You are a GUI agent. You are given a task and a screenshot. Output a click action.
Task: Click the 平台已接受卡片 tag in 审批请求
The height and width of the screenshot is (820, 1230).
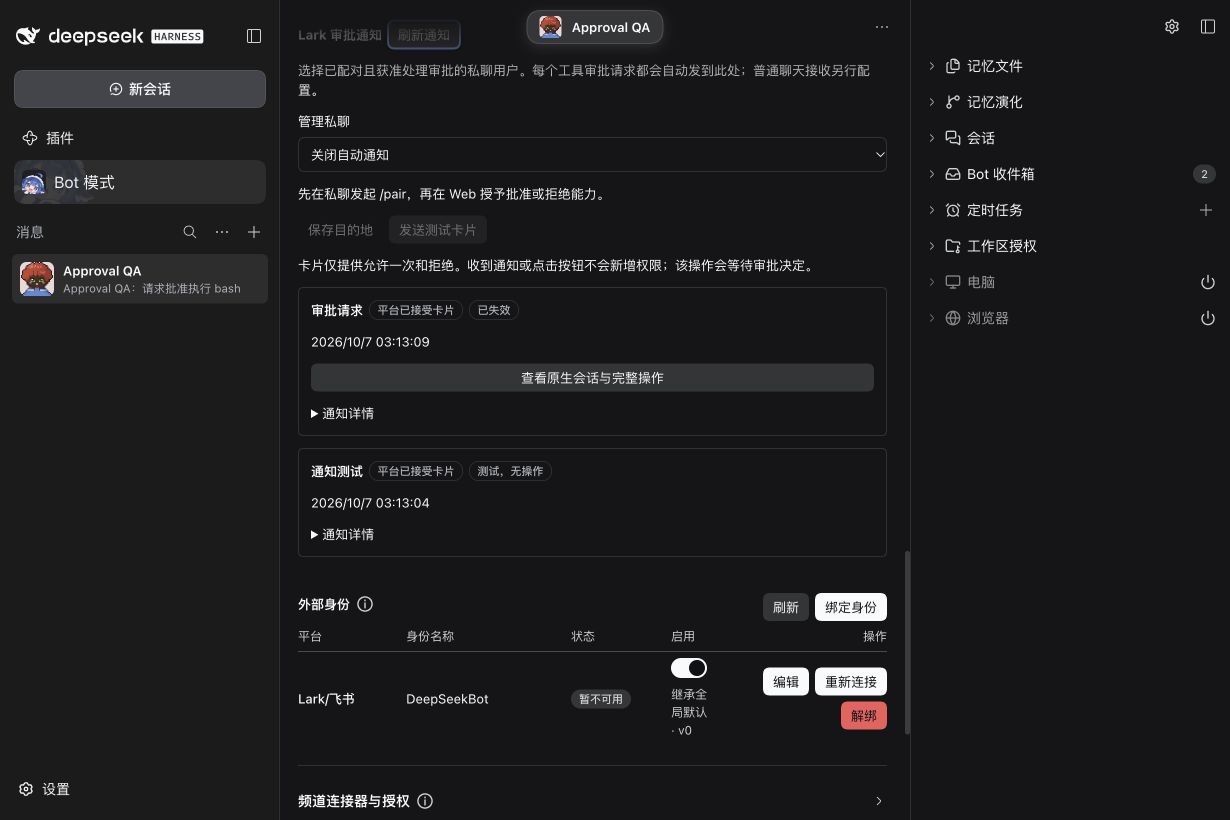click(415, 310)
